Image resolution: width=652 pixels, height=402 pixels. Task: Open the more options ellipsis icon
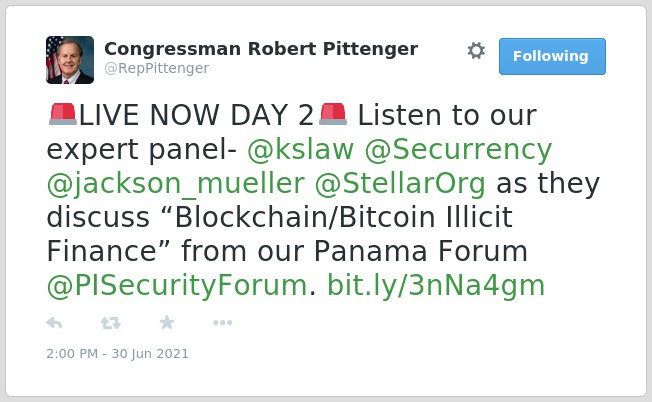click(222, 323)
